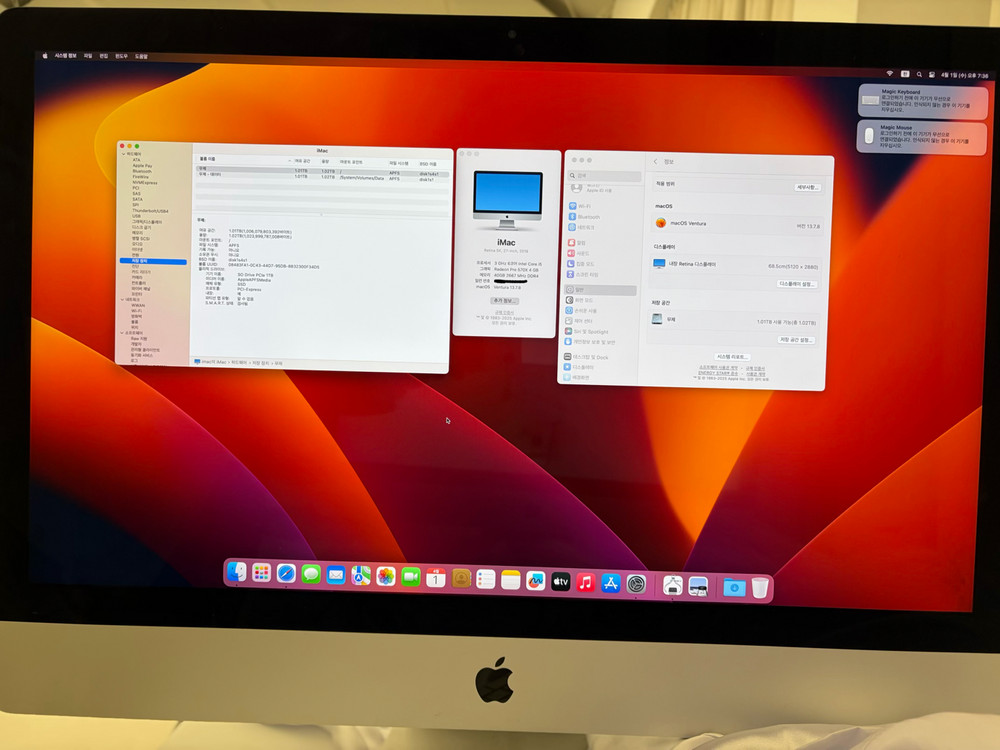Open the 파일 menu in menu bar
Image resolution: width=1000 pixels, height=750 pixels.
[x=88, y=56]
